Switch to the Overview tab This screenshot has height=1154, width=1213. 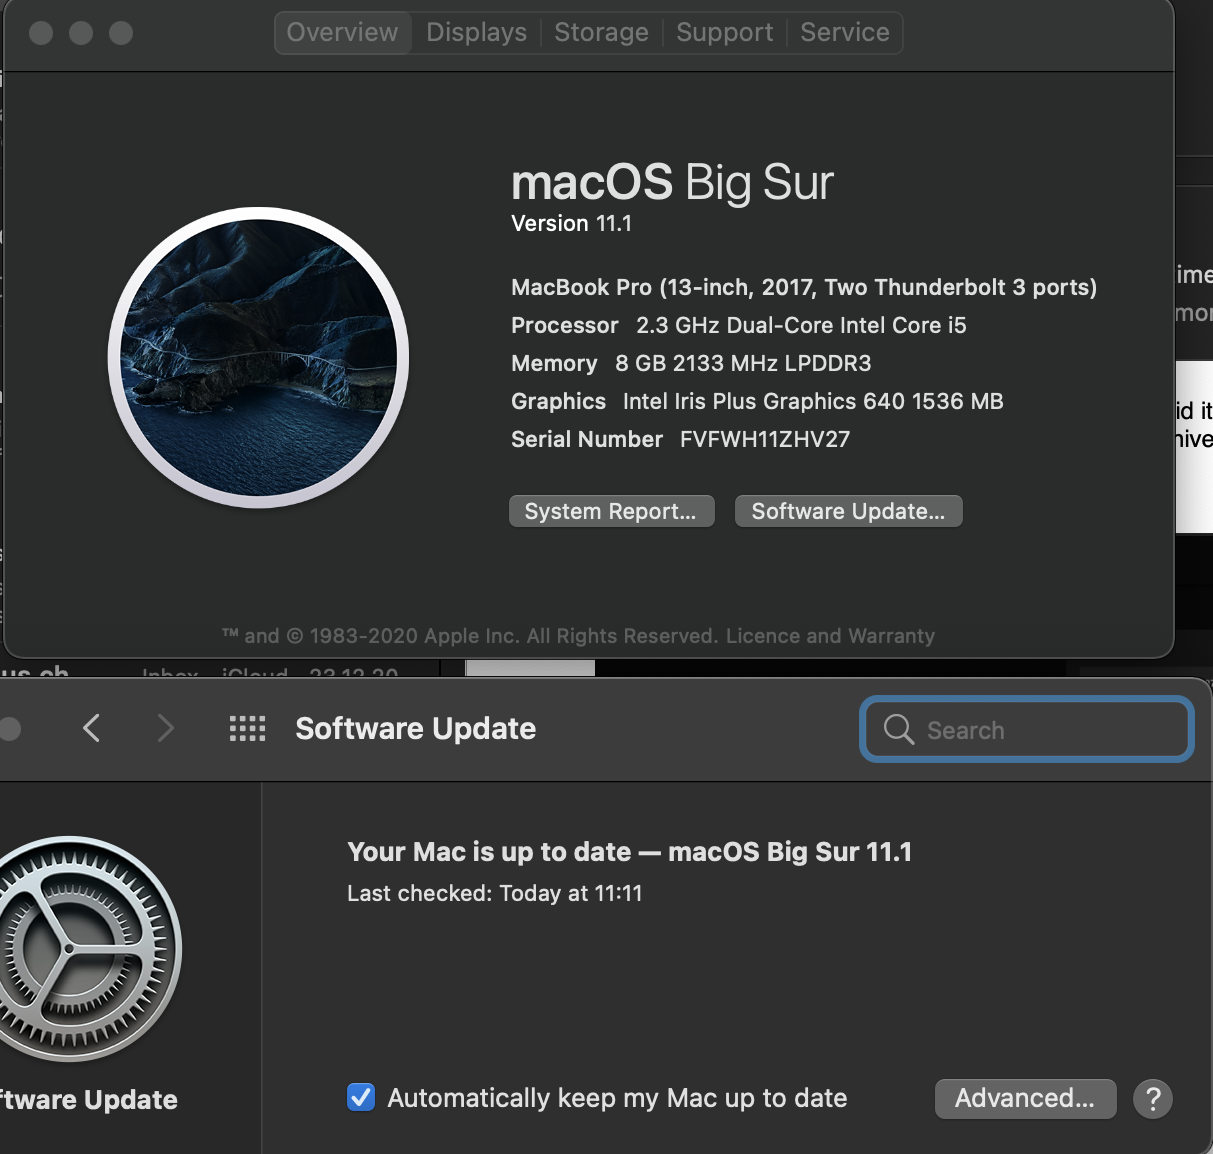point(342,32)
